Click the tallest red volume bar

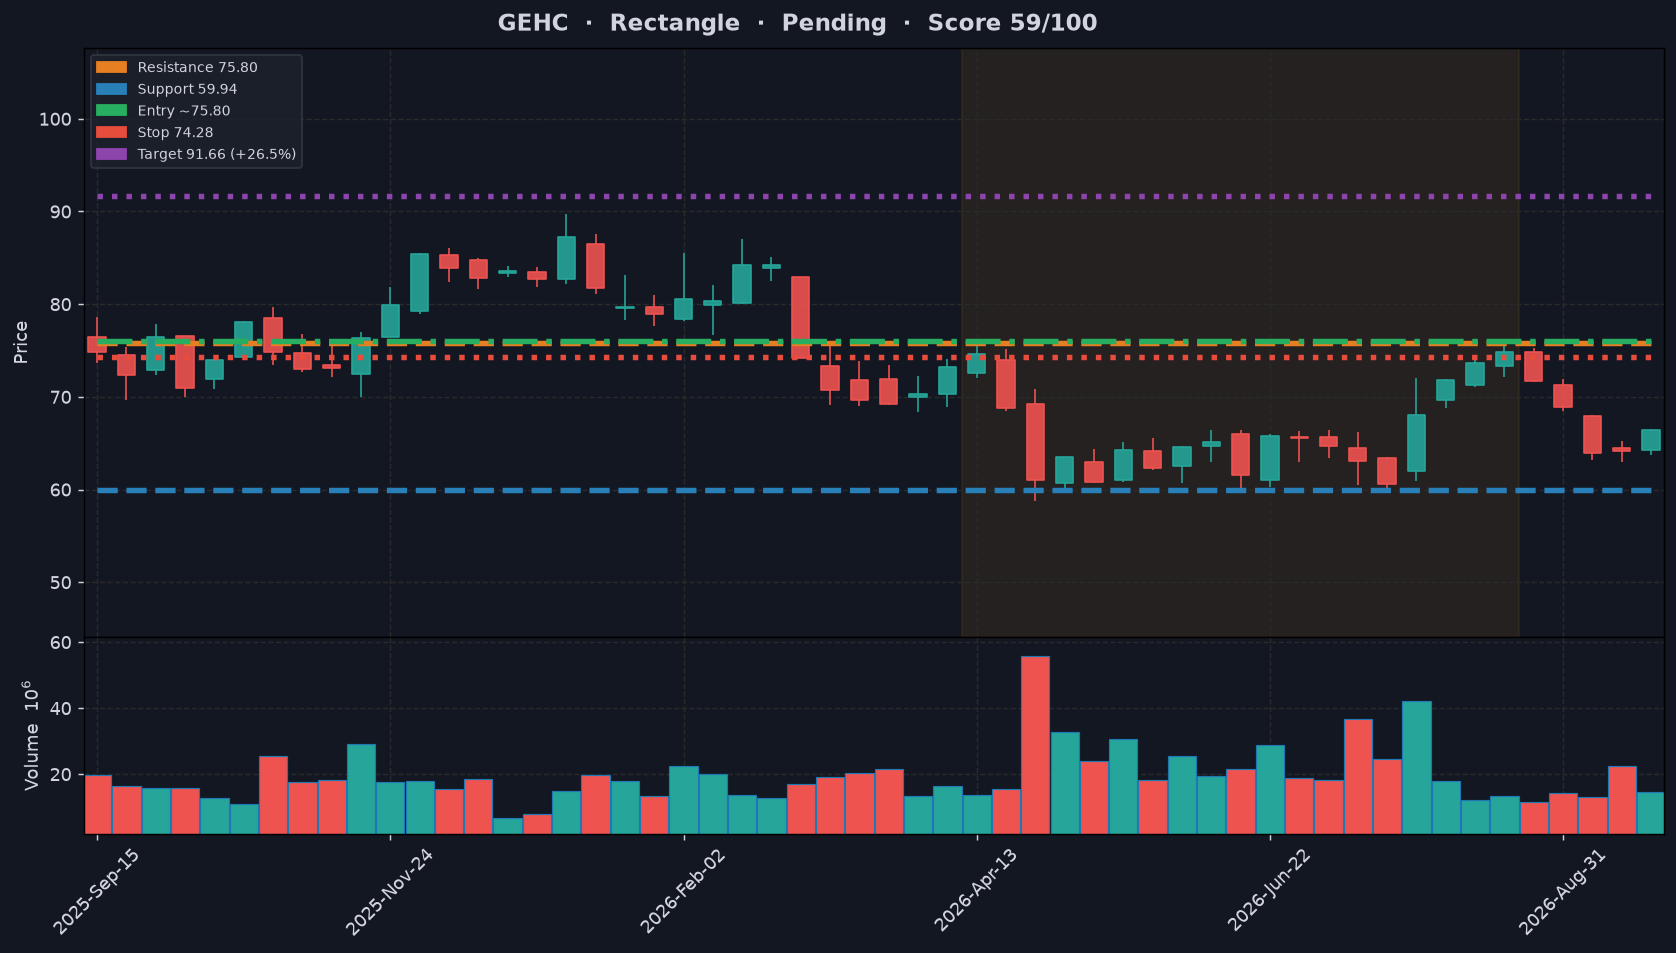click(1035, 744)
